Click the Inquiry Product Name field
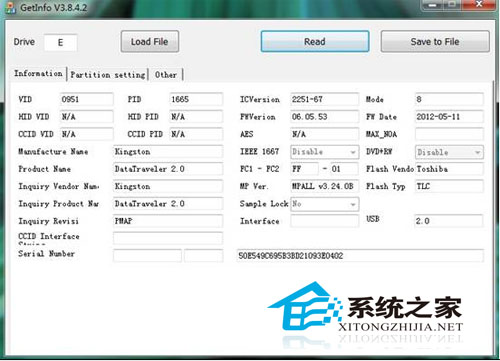The height and width of the screenshot is (361, 500). [x=168, y=204]
